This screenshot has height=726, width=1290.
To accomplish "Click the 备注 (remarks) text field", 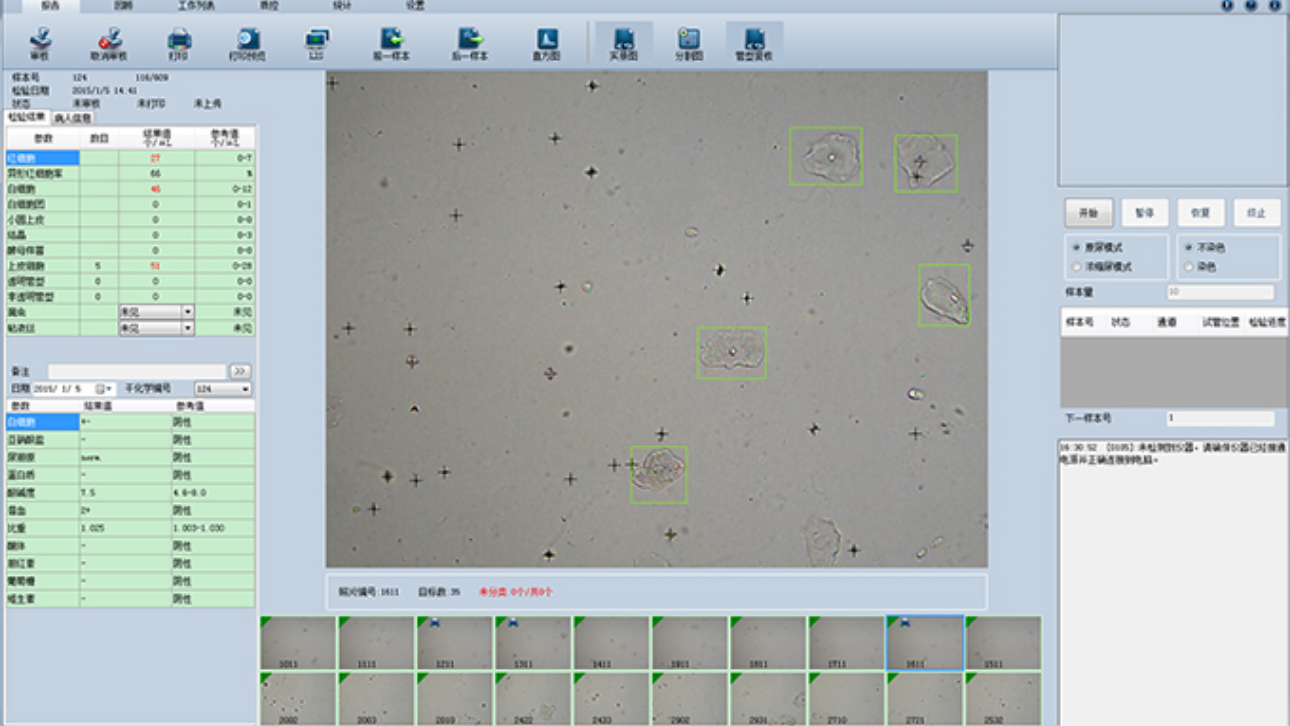I will coord(137,372).
